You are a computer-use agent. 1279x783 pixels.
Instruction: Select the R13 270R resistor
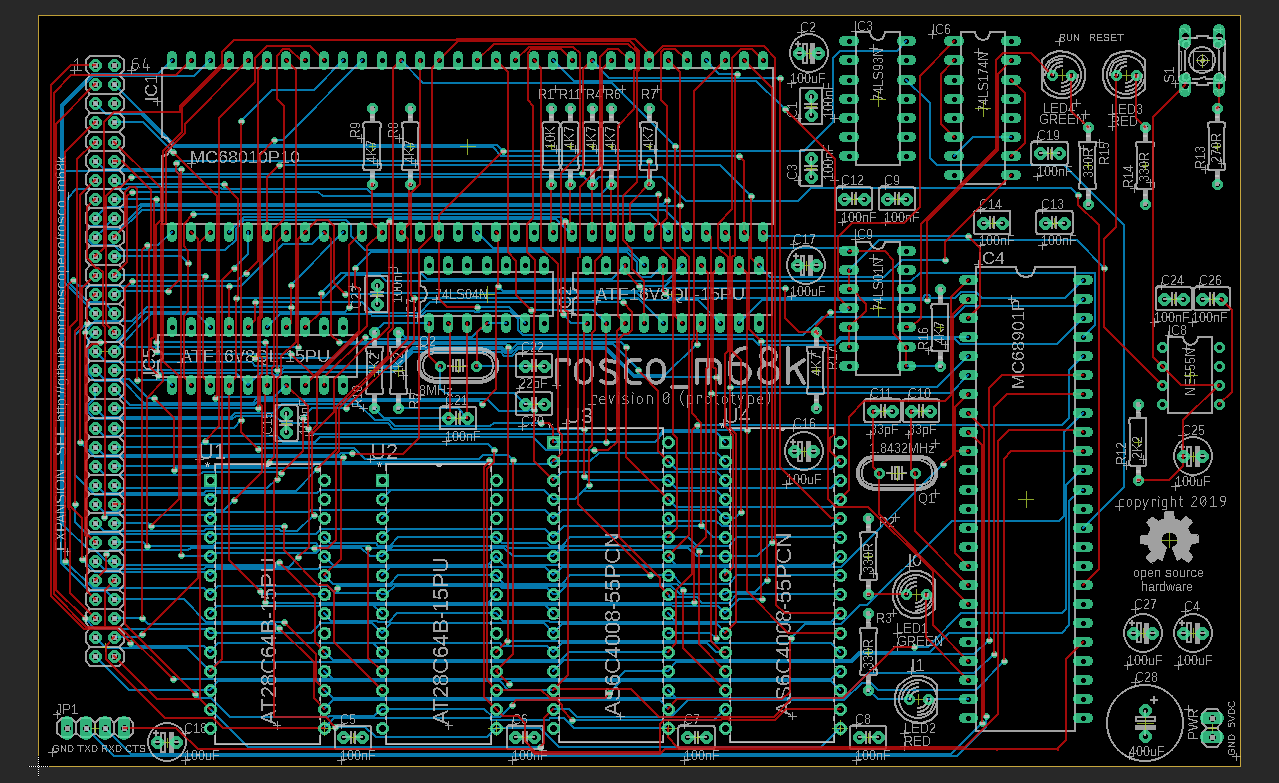(1217, 146)
